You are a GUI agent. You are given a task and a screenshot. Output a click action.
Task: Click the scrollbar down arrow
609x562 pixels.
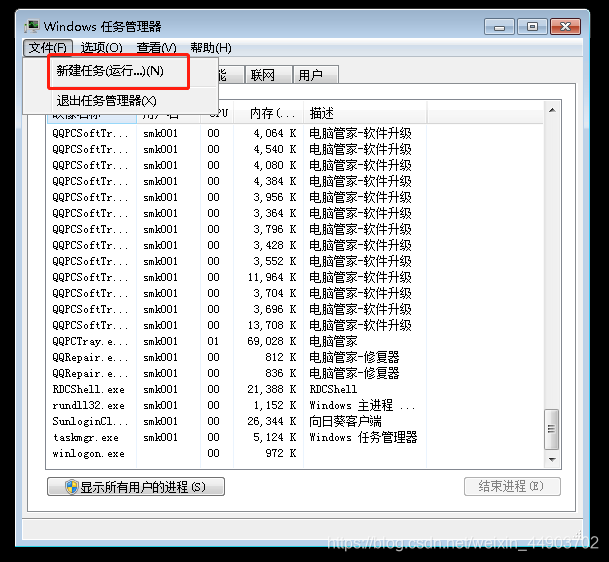pos(552,459)
